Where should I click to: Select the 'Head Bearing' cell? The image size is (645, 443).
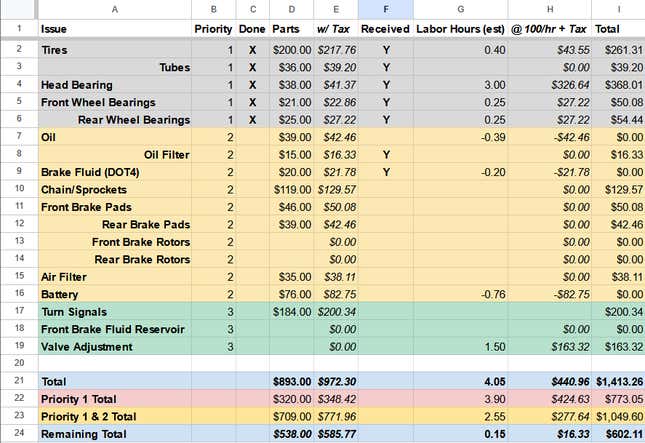click(x=113, y=85)
